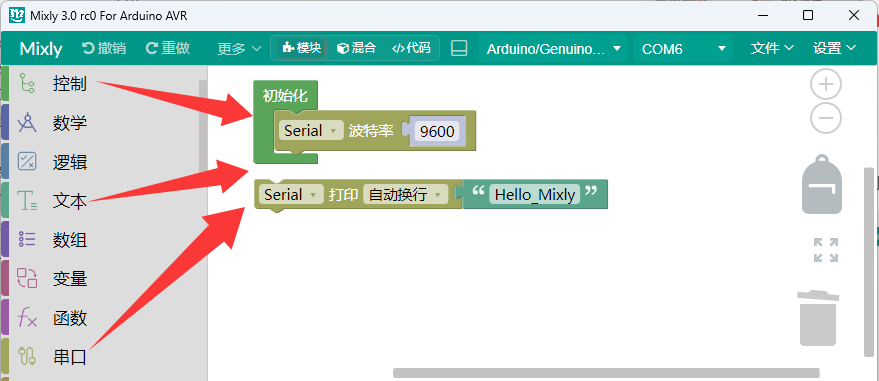Toggle the bottom panel layout icon

[459, 48]
